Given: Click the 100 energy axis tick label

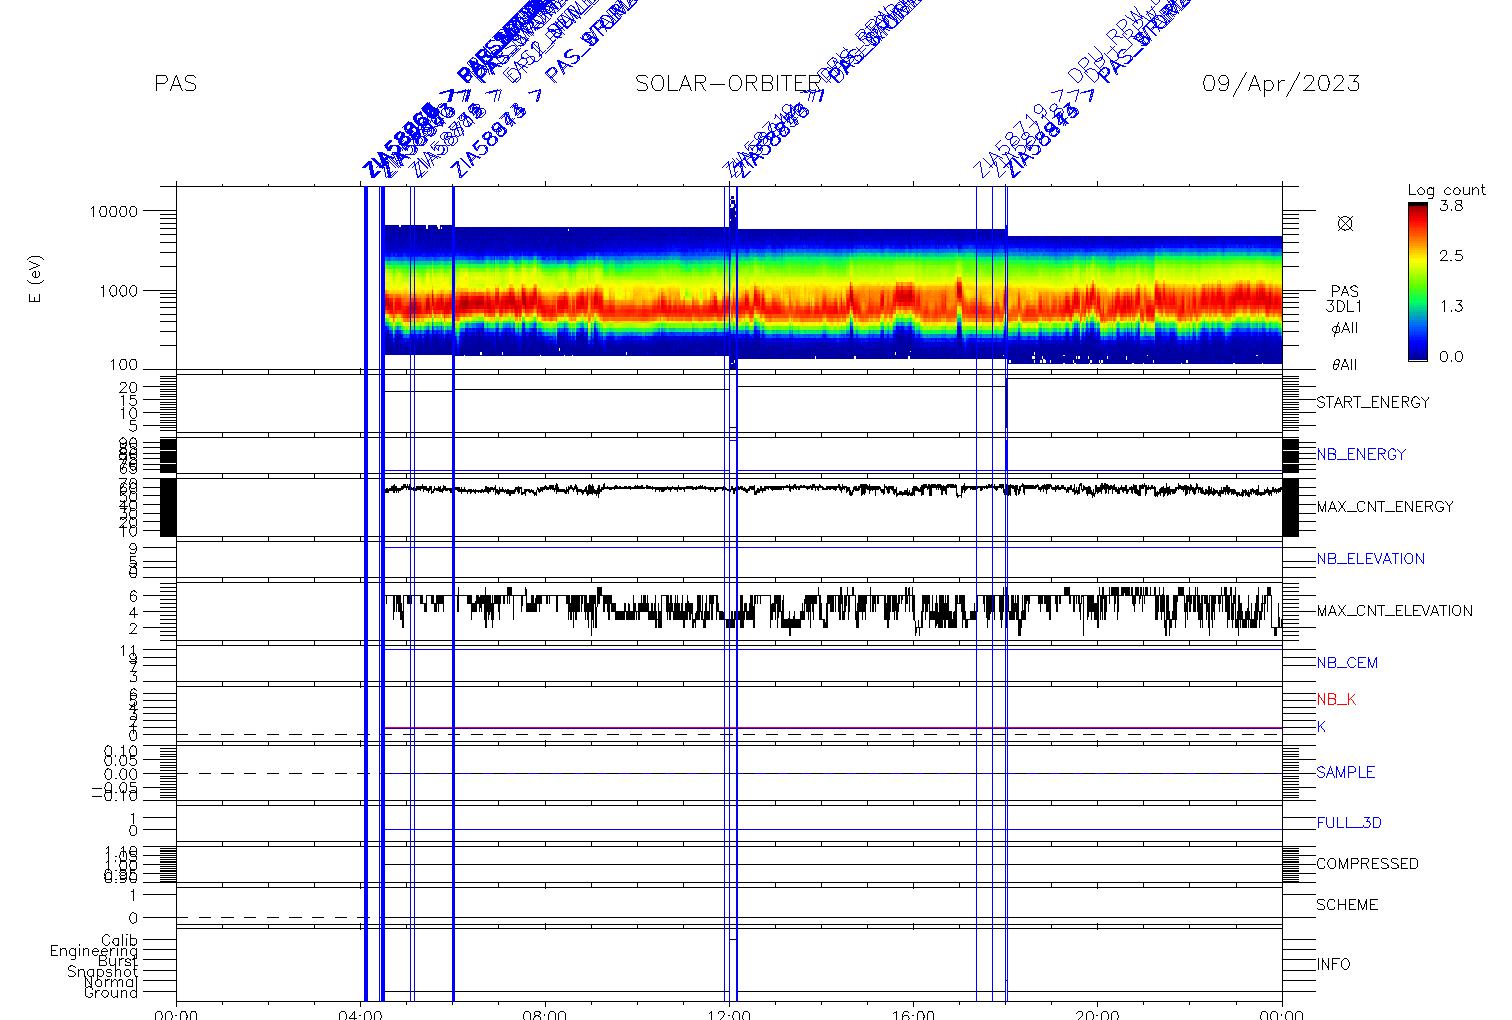Looking at the screenshot, I should pyautogui.click(x=123, y=366).
